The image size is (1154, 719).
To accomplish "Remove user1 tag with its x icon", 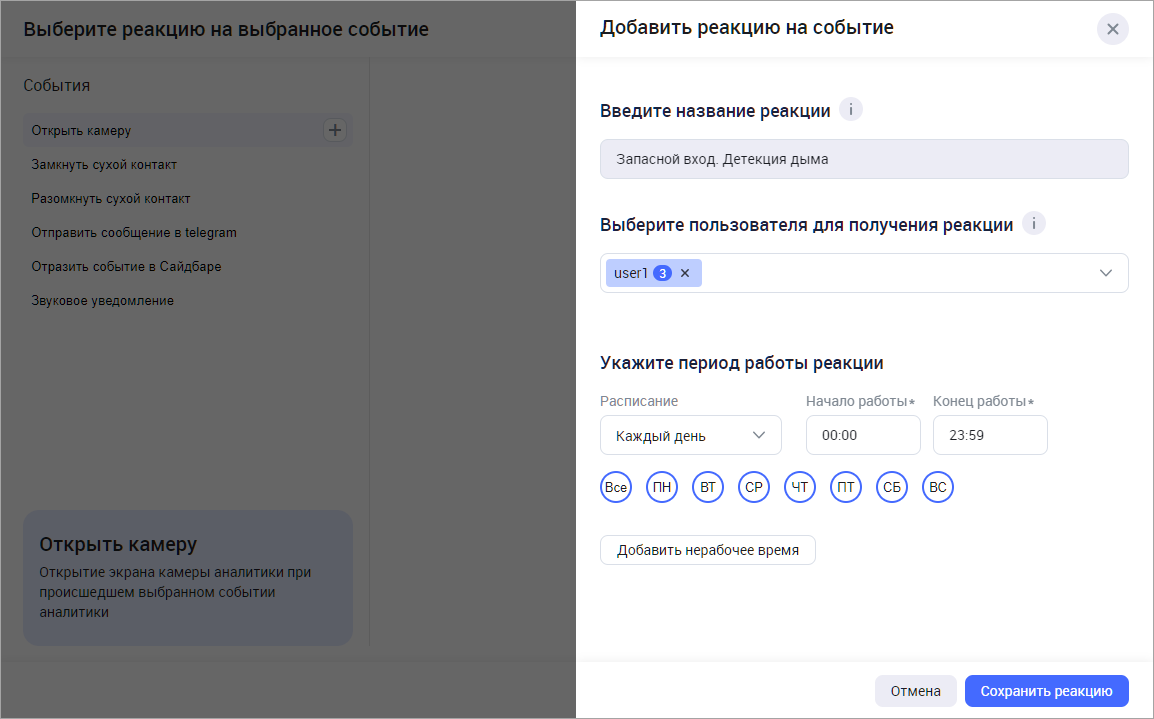I will [685, 273].
